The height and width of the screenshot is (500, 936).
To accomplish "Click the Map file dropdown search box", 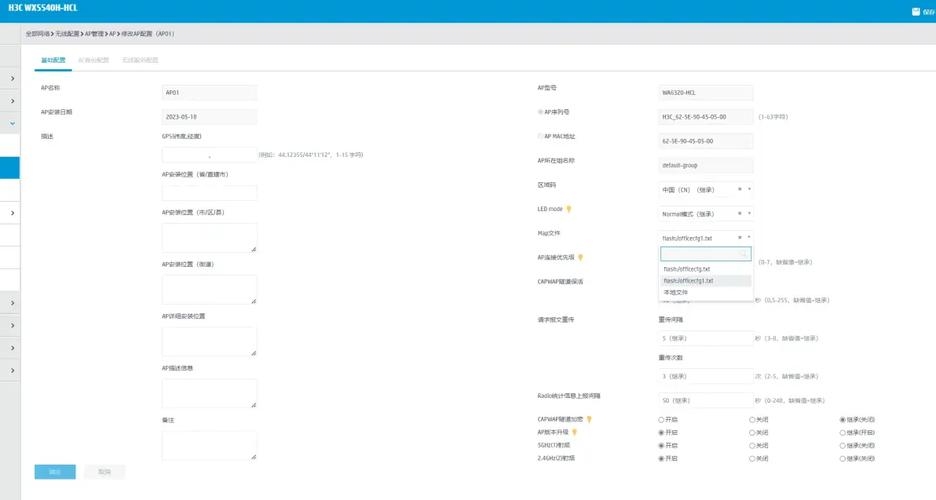I will [x=706, y=254].
